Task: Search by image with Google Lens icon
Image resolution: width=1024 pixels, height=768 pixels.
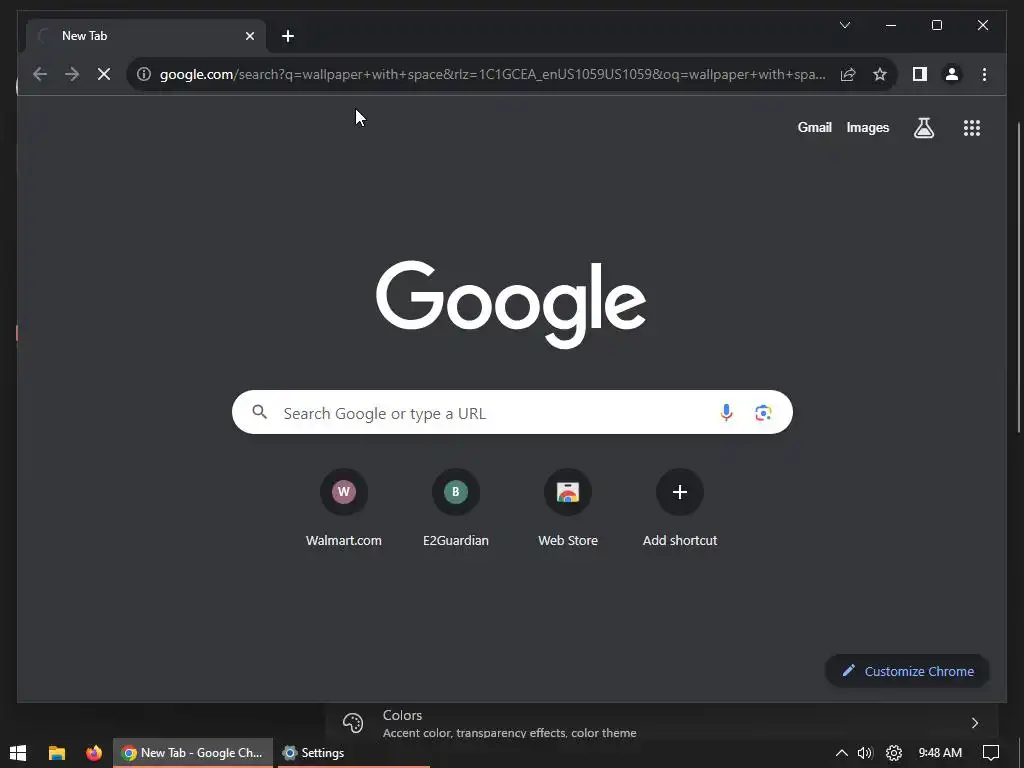Action: [x=763, y=413]
